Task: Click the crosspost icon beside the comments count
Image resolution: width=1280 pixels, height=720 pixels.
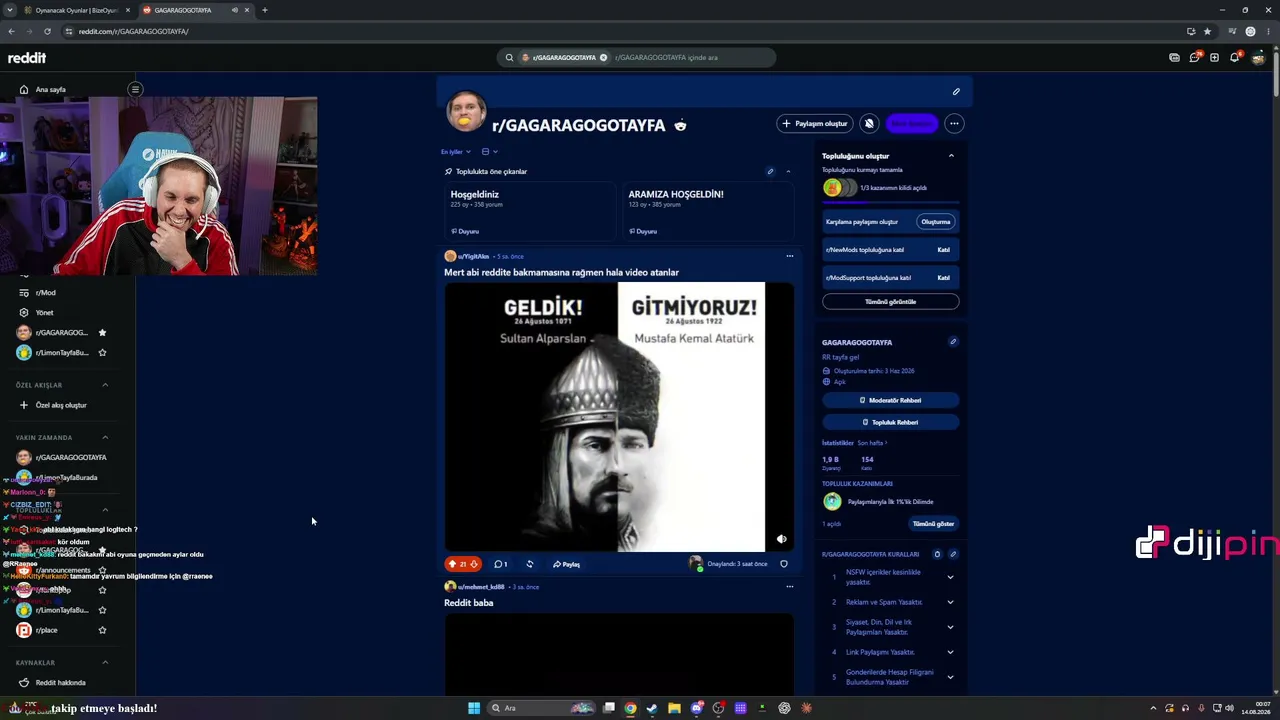Action: [x=530, y=564]
